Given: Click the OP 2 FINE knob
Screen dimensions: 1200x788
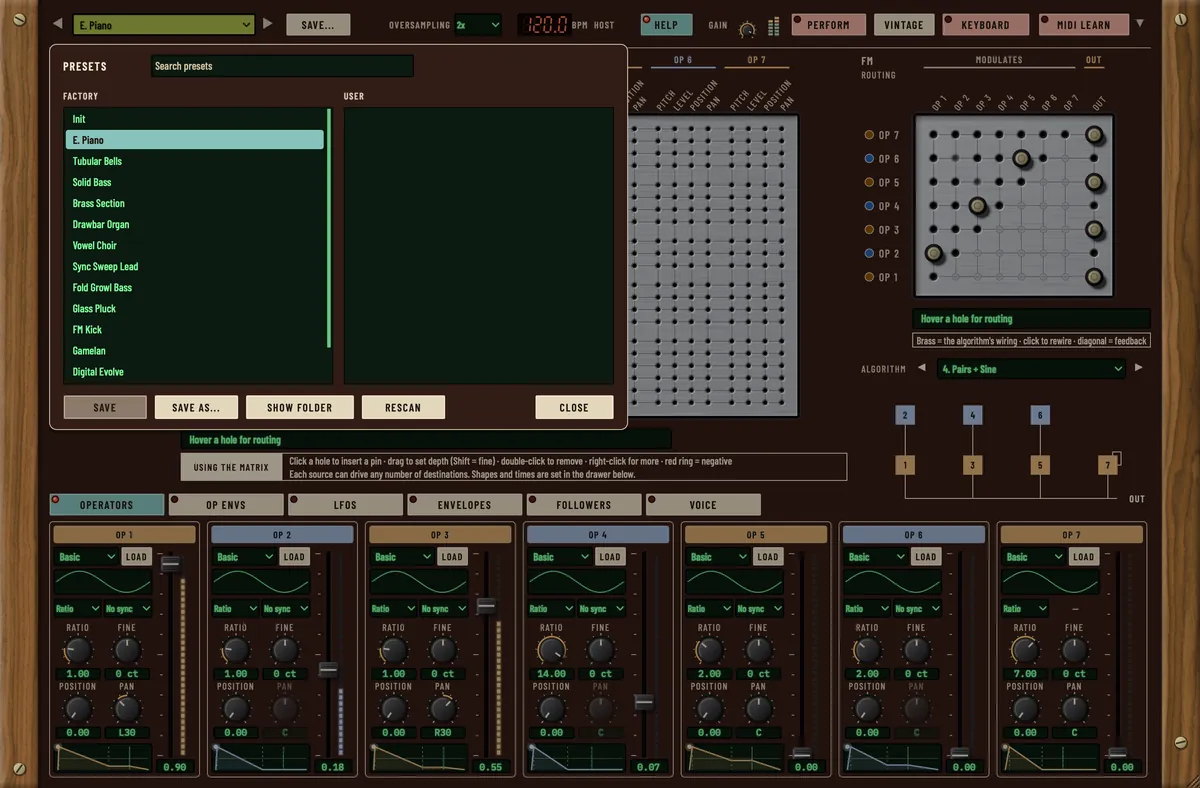Looking at the screenshot, I should click(284, 652).
